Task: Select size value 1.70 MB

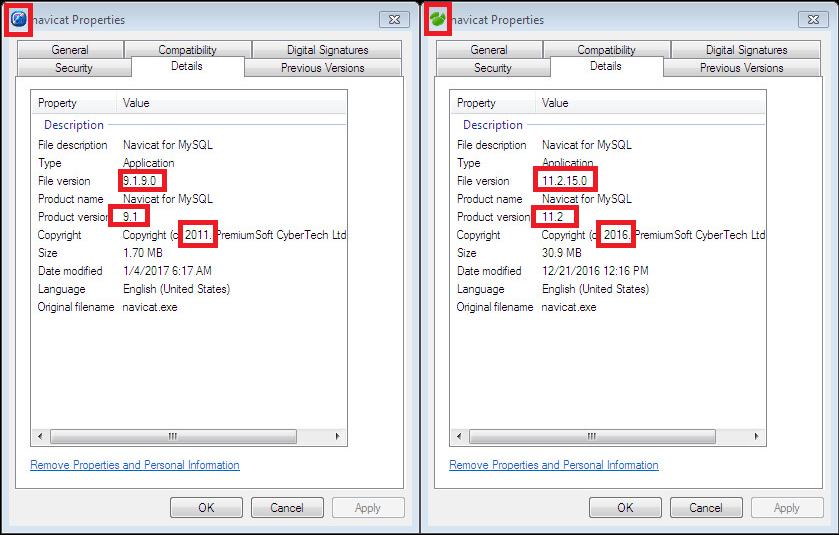Action: [143, 253]
